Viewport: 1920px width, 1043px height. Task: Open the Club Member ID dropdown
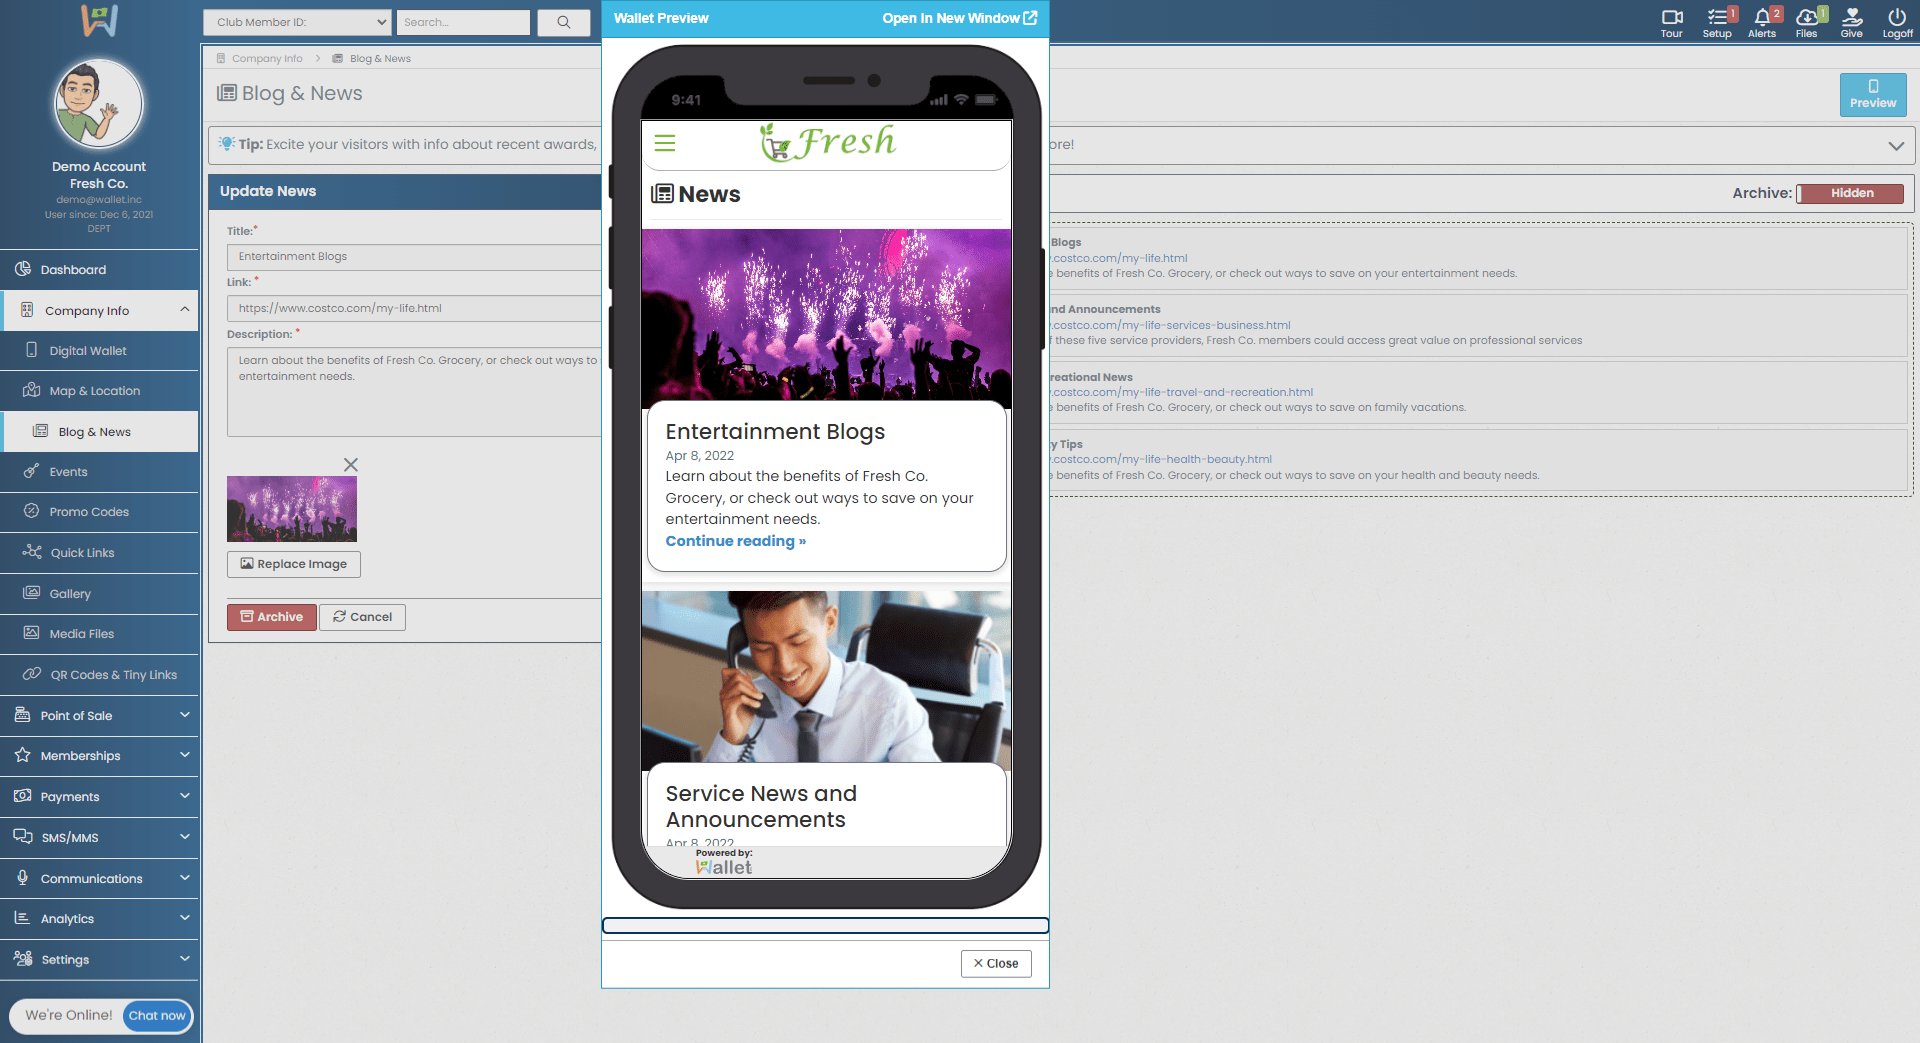click(297, 22)
